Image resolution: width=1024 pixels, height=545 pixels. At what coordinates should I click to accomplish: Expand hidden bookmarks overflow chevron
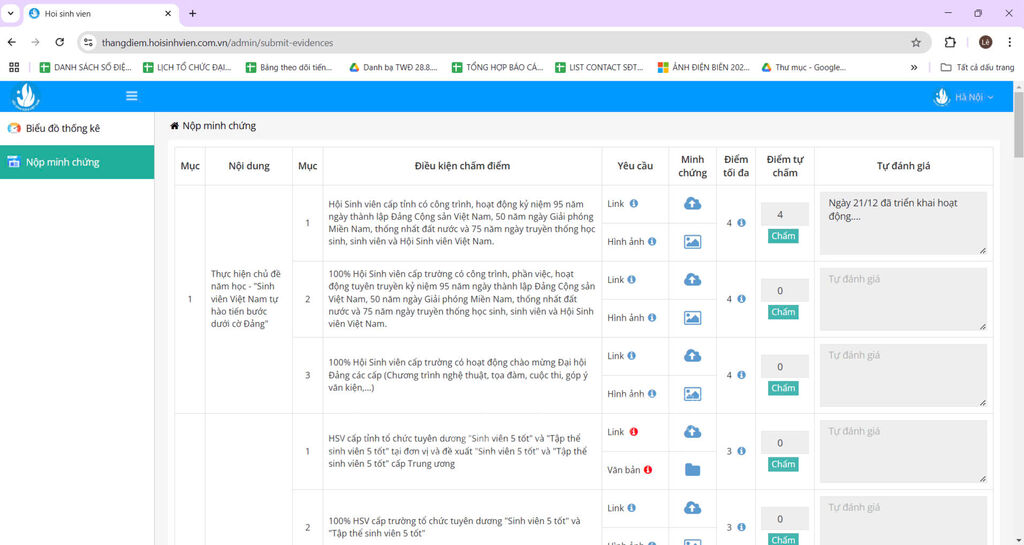913,68
